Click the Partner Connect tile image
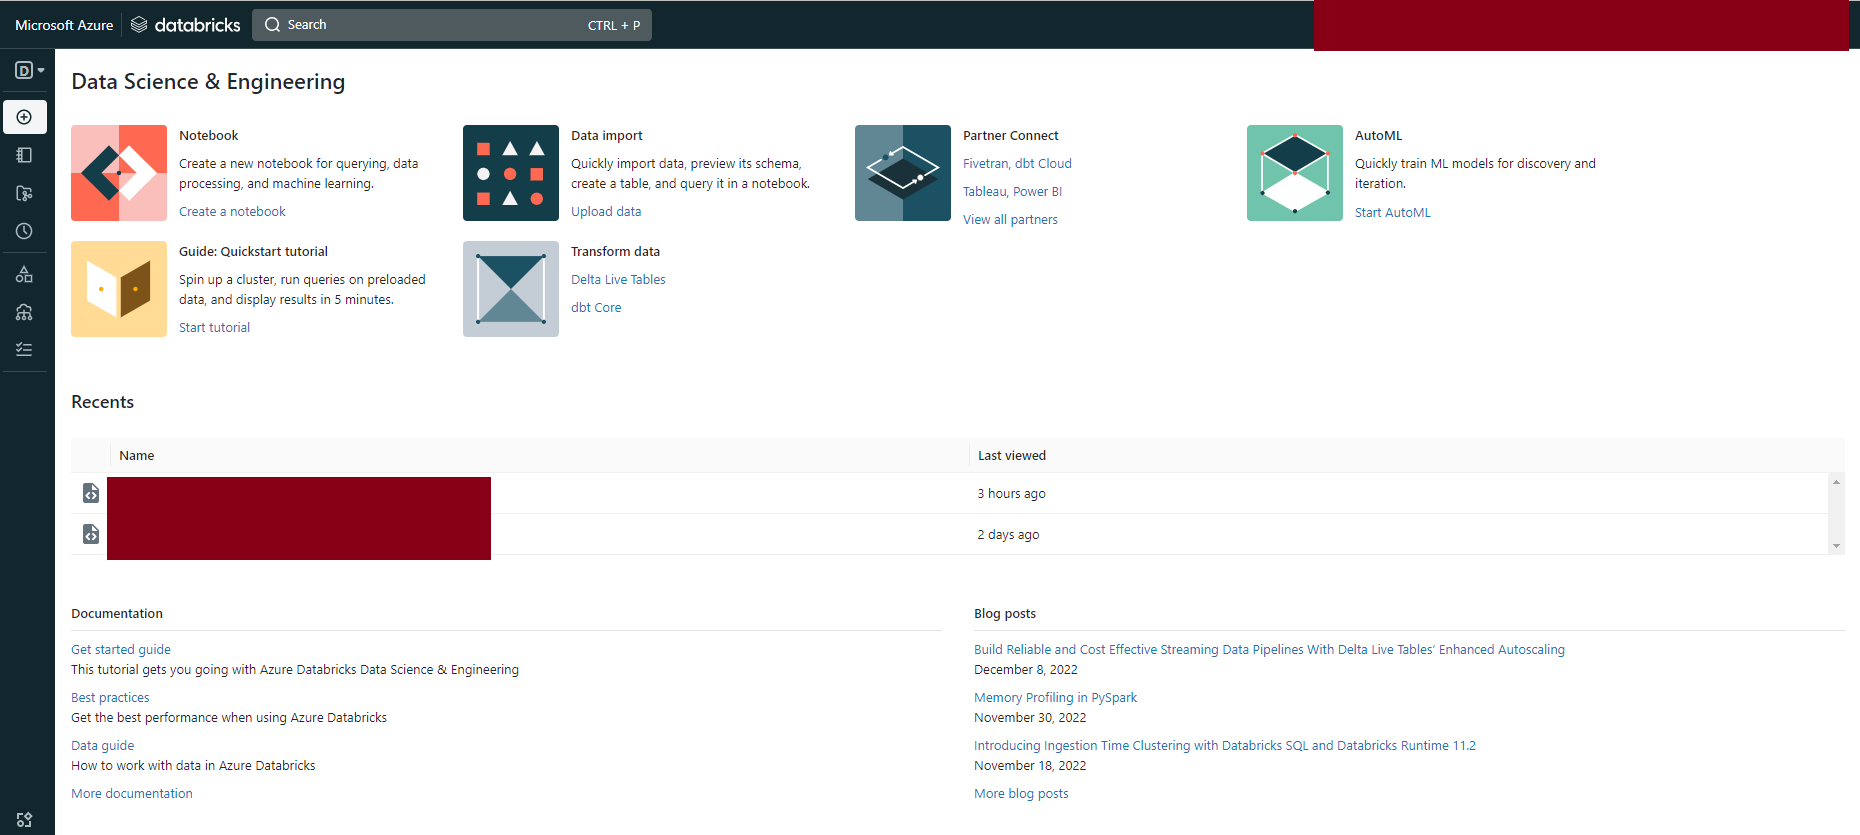Viewport: 1860px width, 835px height. click(903, 173)
